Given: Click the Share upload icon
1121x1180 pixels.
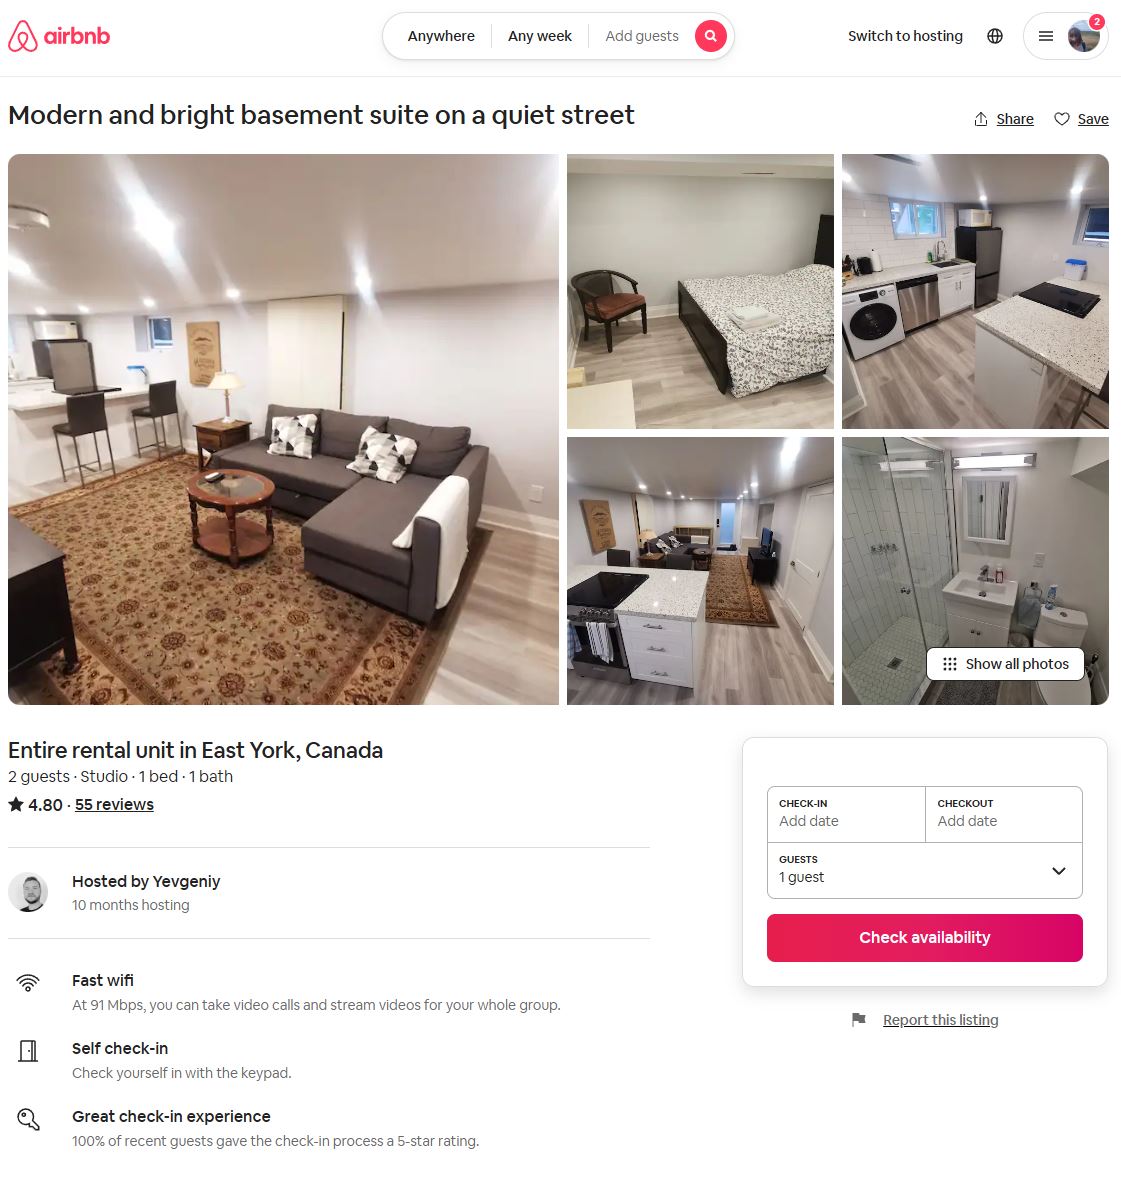Looking at the screenshot, I should click(x=980, y=119).
